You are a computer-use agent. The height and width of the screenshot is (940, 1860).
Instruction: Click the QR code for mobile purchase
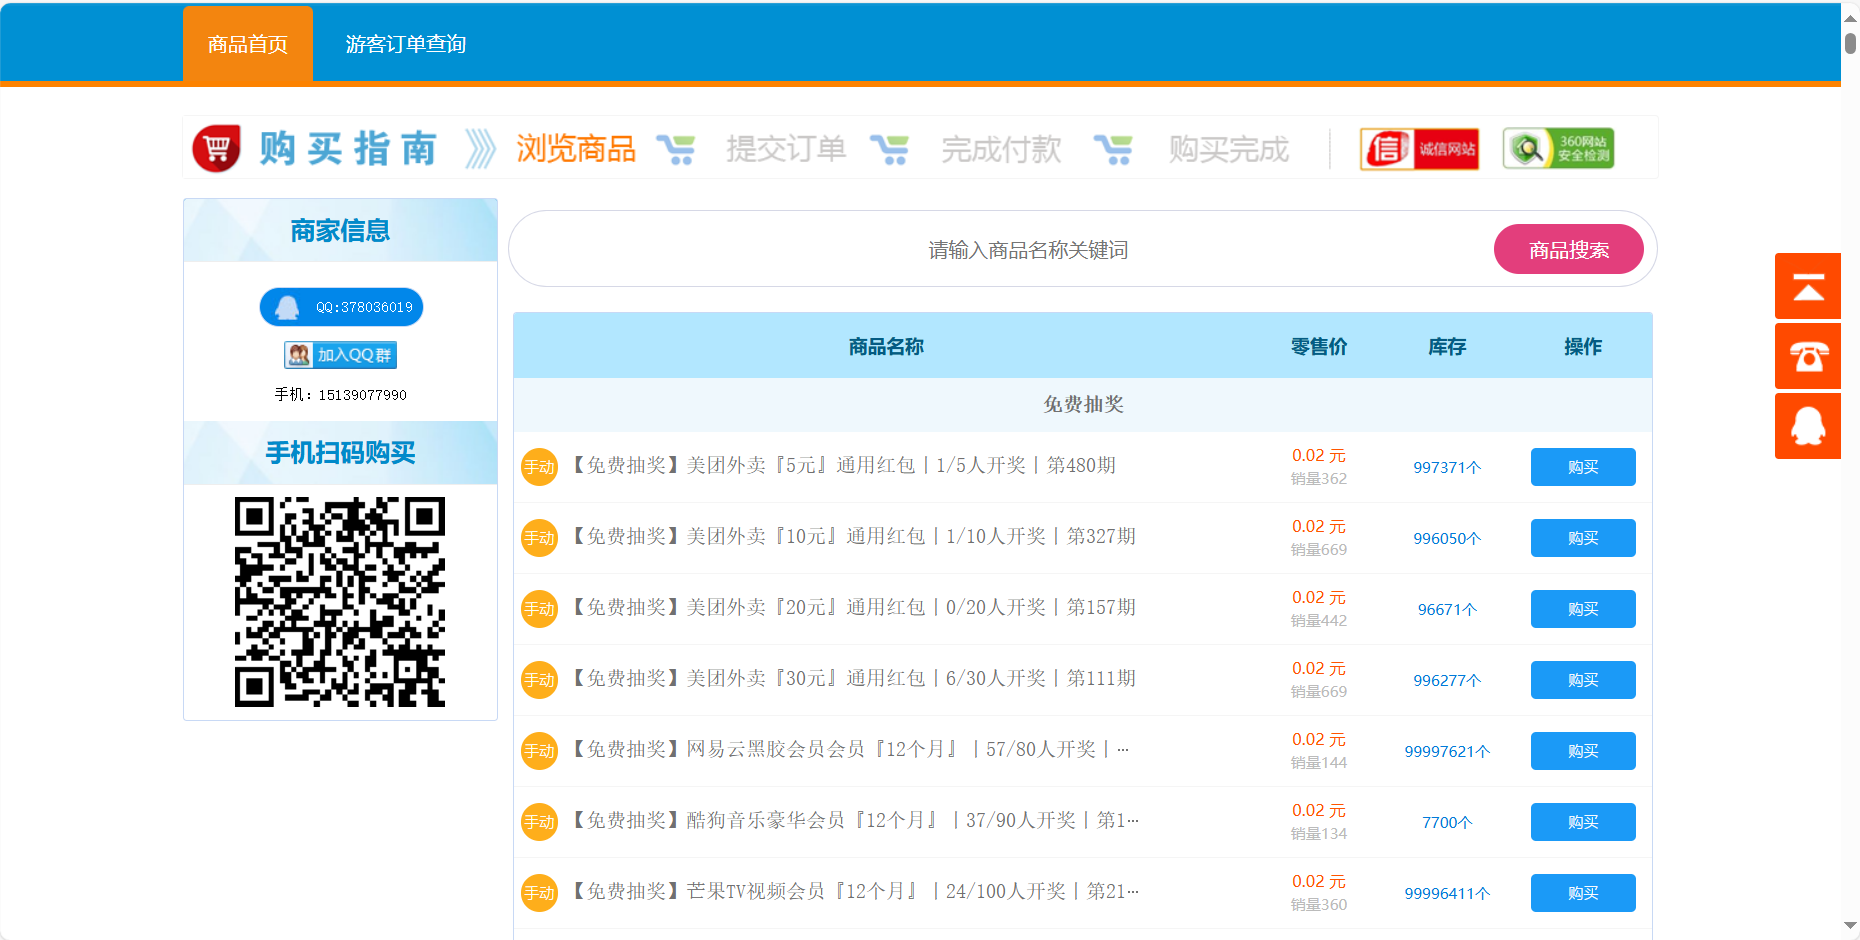pos(340,602)
